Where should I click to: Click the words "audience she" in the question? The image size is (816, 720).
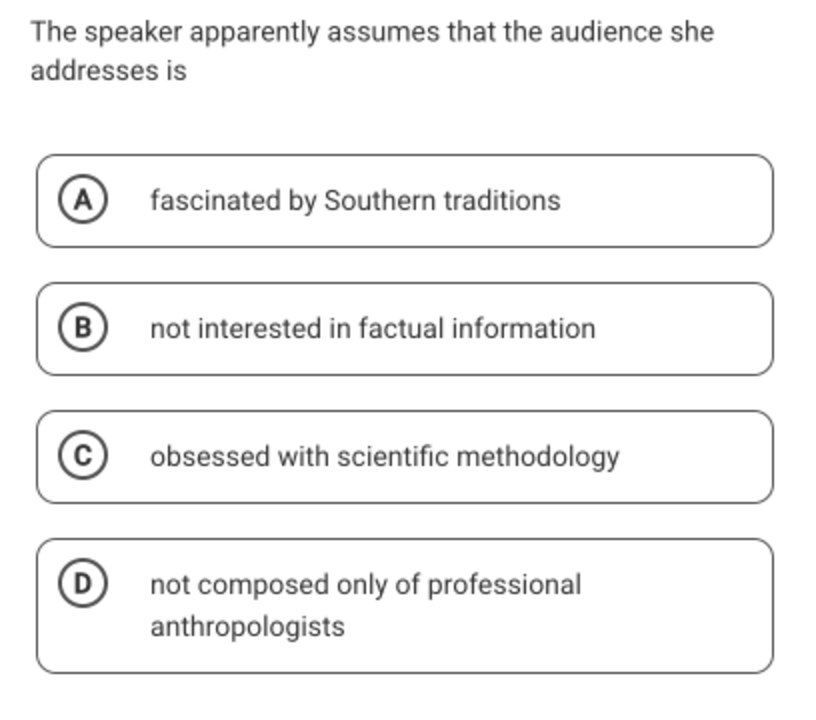point(632,32)
